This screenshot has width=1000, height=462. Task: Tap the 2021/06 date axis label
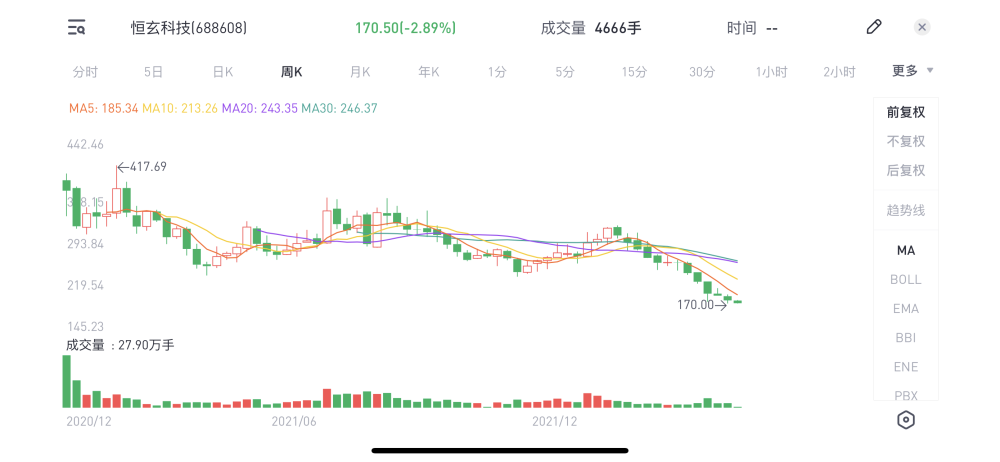294,421
